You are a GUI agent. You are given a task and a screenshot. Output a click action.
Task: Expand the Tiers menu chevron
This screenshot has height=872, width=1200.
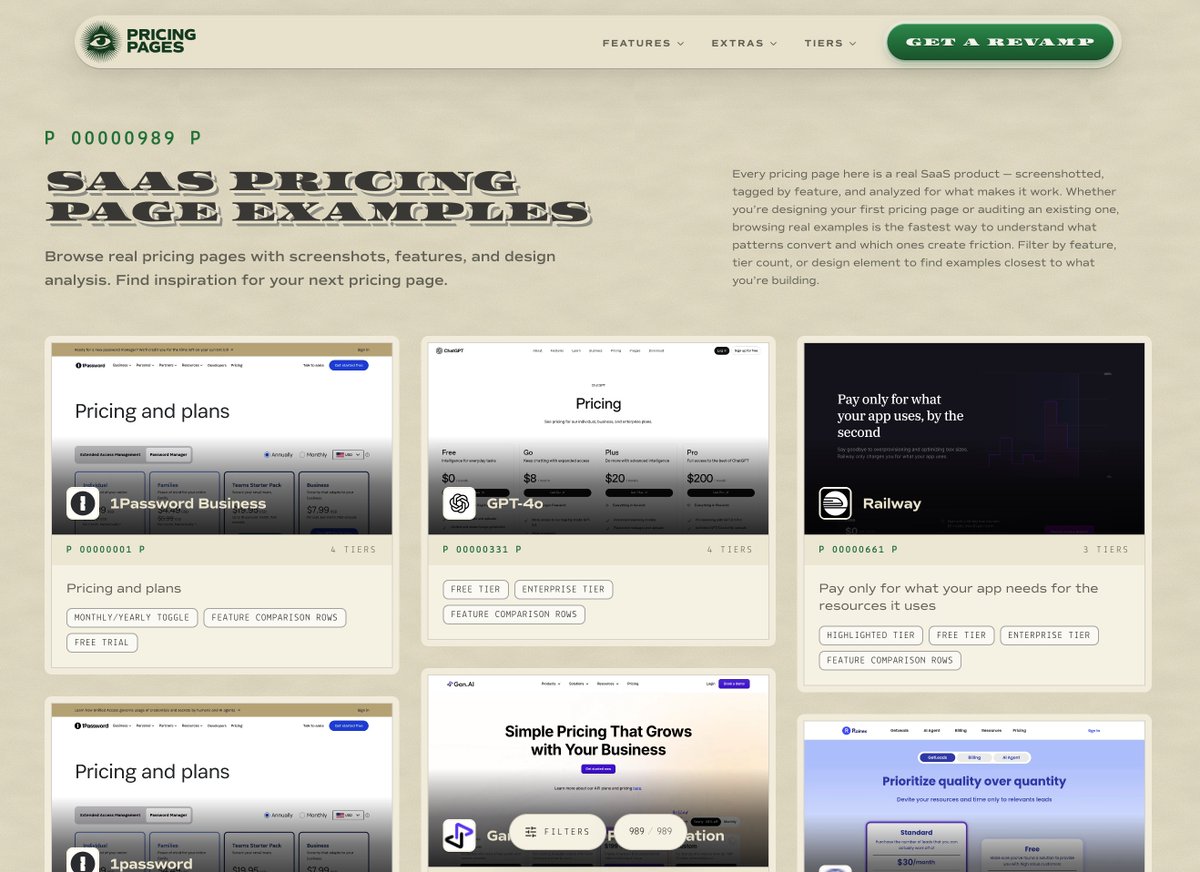(853, 44)
